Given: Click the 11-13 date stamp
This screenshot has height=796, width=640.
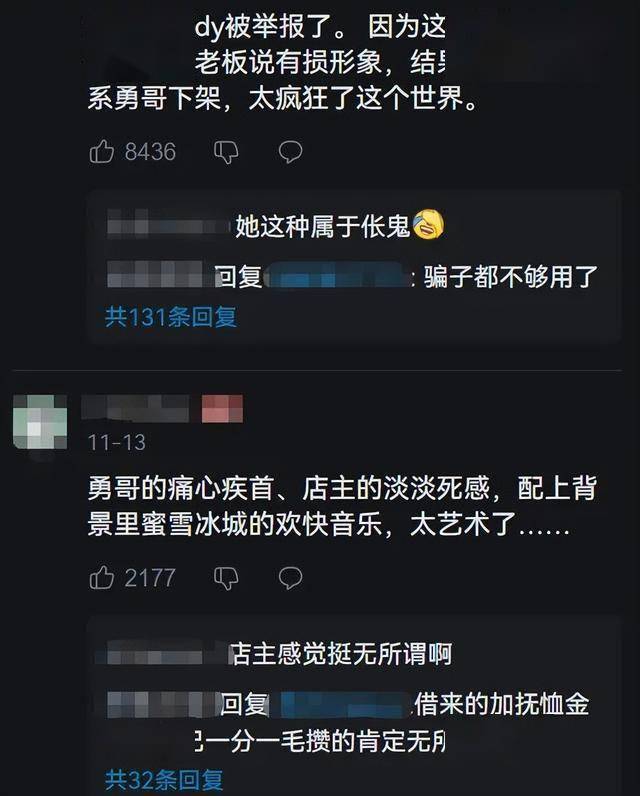Looking at the screenshot, I should [117, 443].
